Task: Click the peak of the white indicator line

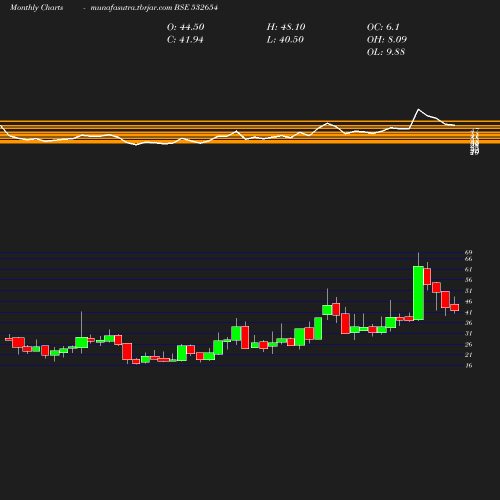Action: 419,109
